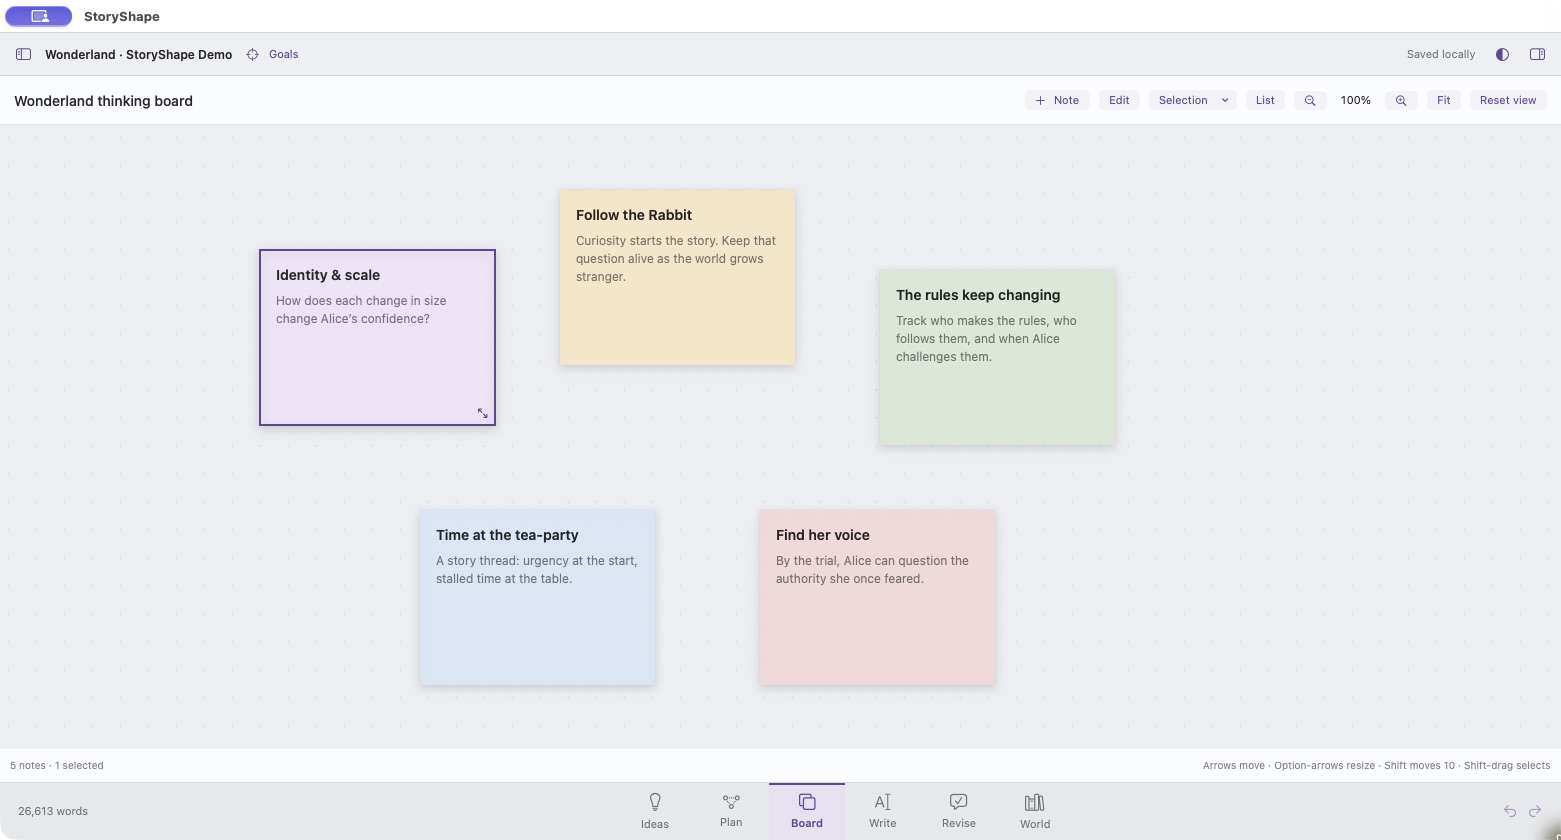Select the Time at the tea-party note
Image resolution: width=1561 pixels, height=840 pixels.
coord(537,597)
